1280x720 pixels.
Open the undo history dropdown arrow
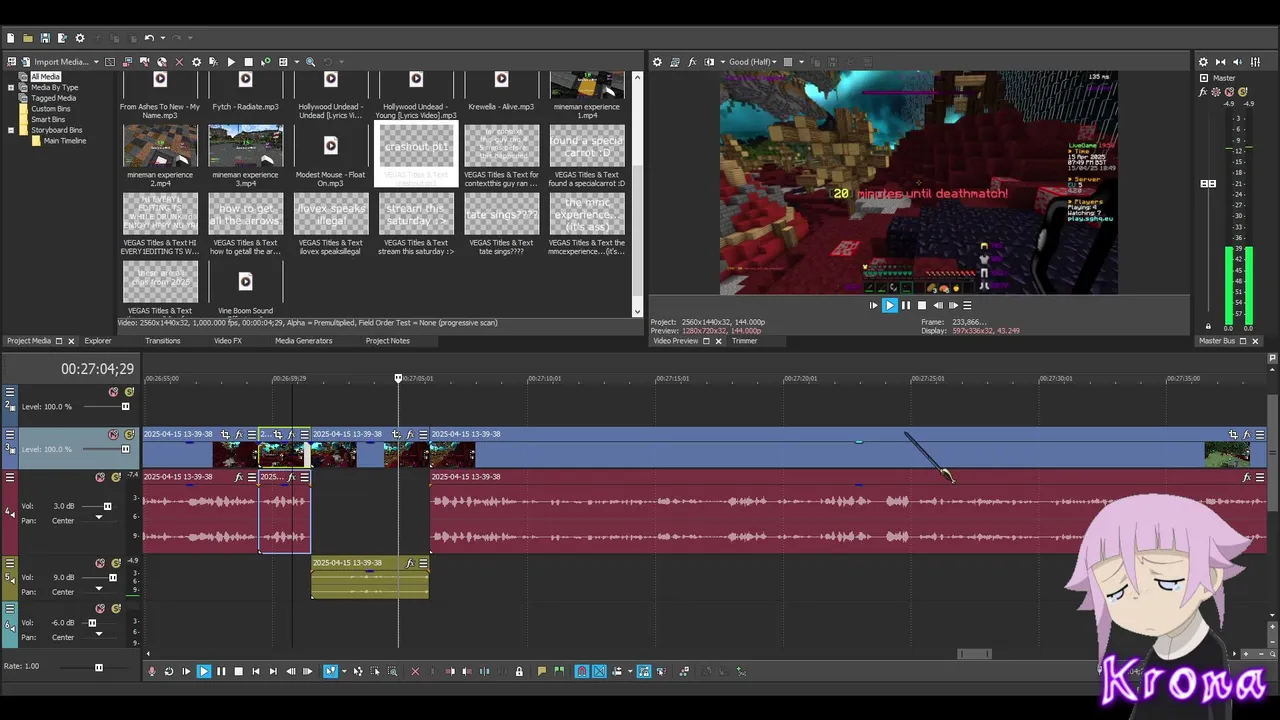click(x=162, y=38)
